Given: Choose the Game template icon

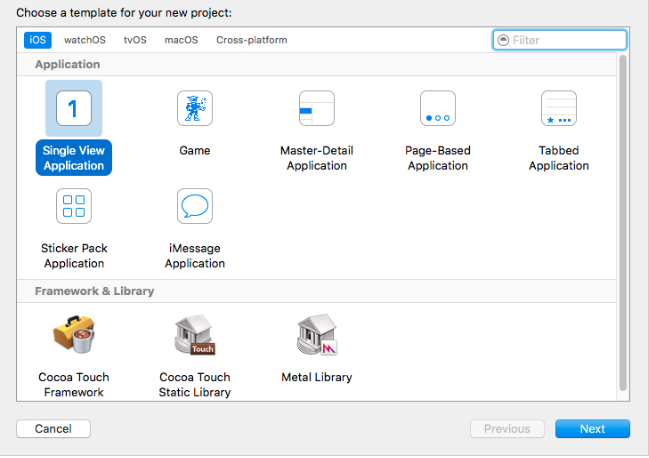Looking at the screenshot, I should 195,108.
